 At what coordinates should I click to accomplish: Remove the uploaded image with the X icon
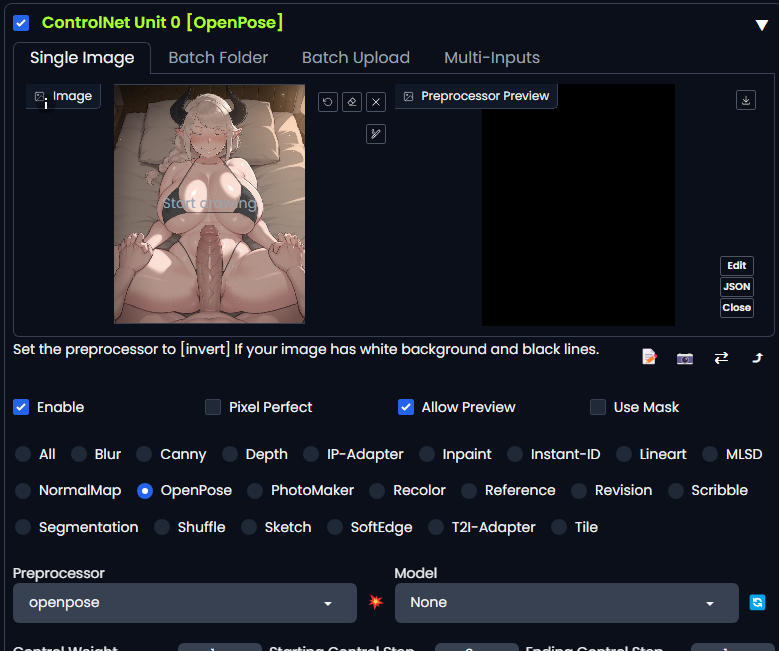(376, 102)
